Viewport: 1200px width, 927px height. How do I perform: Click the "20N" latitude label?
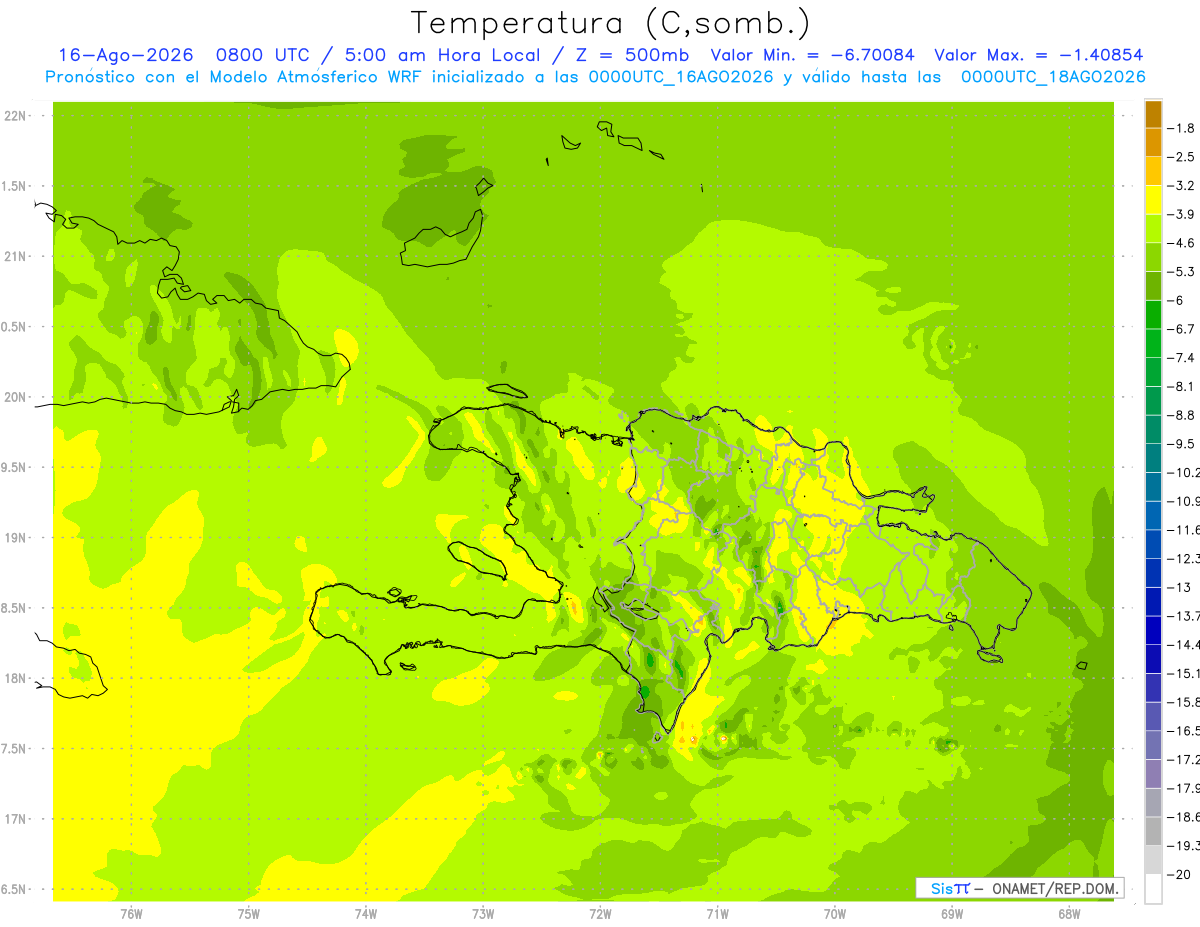16,397
